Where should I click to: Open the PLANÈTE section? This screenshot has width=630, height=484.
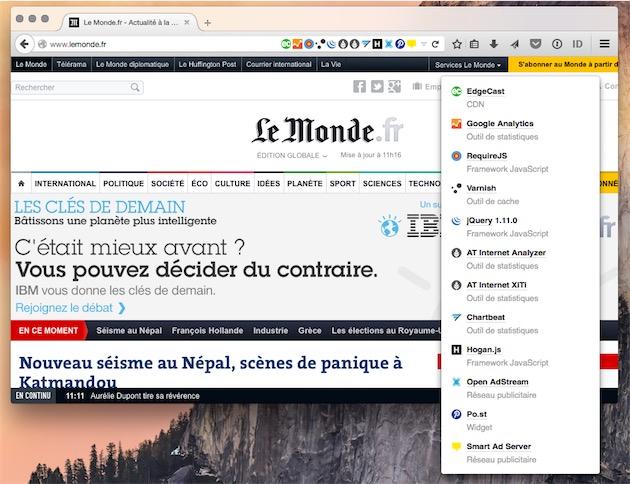point(305,184)
